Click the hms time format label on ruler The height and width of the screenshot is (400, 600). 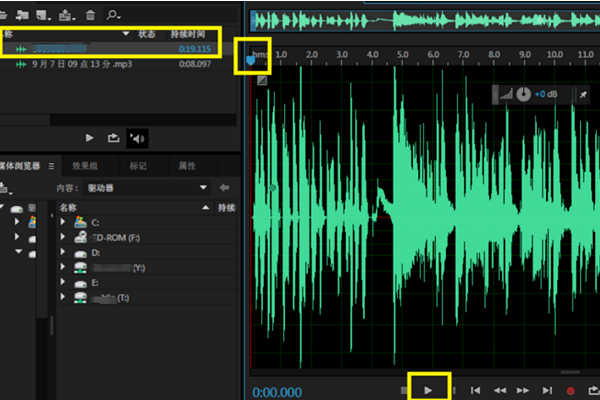click(x=260, y=55)
